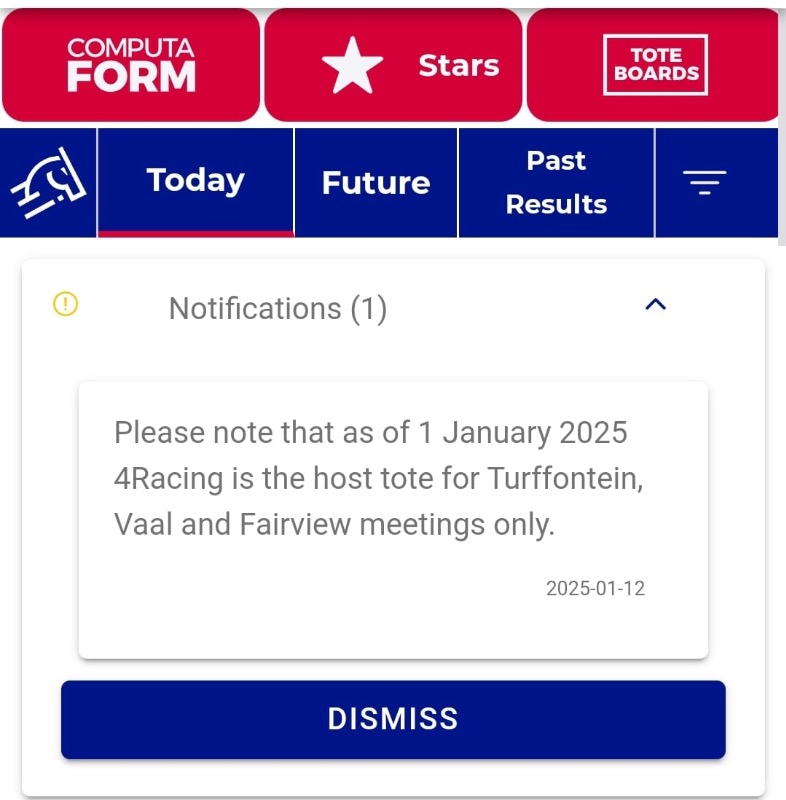Tap the word BOARDS in the red button
This screenshot has width=786, height=800.
pyautogui.click(x=656, y=74)
